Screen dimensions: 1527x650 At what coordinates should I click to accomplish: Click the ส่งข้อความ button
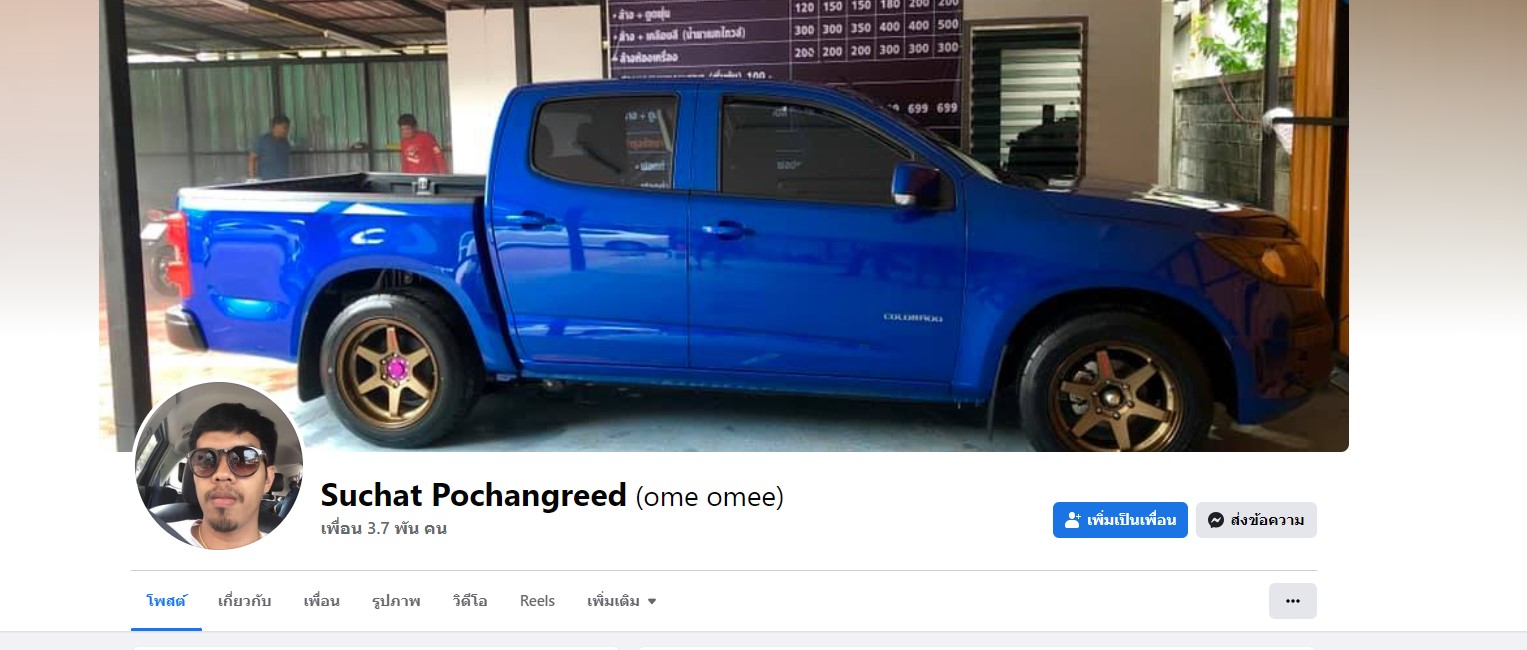1256,520
